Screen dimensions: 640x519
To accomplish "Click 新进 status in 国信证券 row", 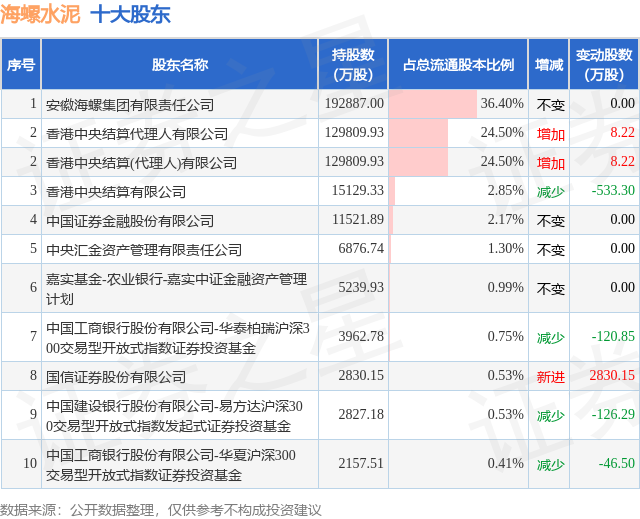I will tap(551, 377).
